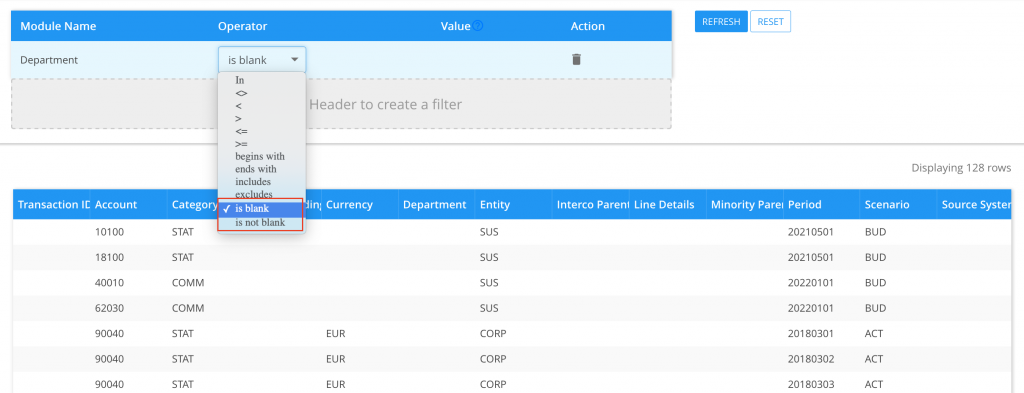This screenshot has width=1024, height=393.
Task: Click the Operator filter header
Action: click(242, 26)
